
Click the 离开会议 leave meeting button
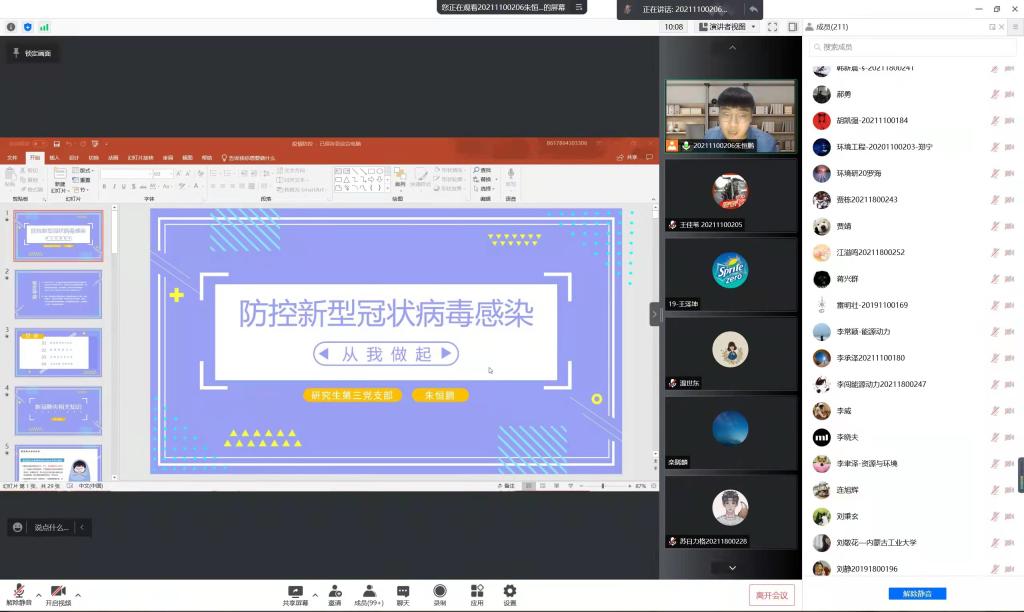pos(771,595)
